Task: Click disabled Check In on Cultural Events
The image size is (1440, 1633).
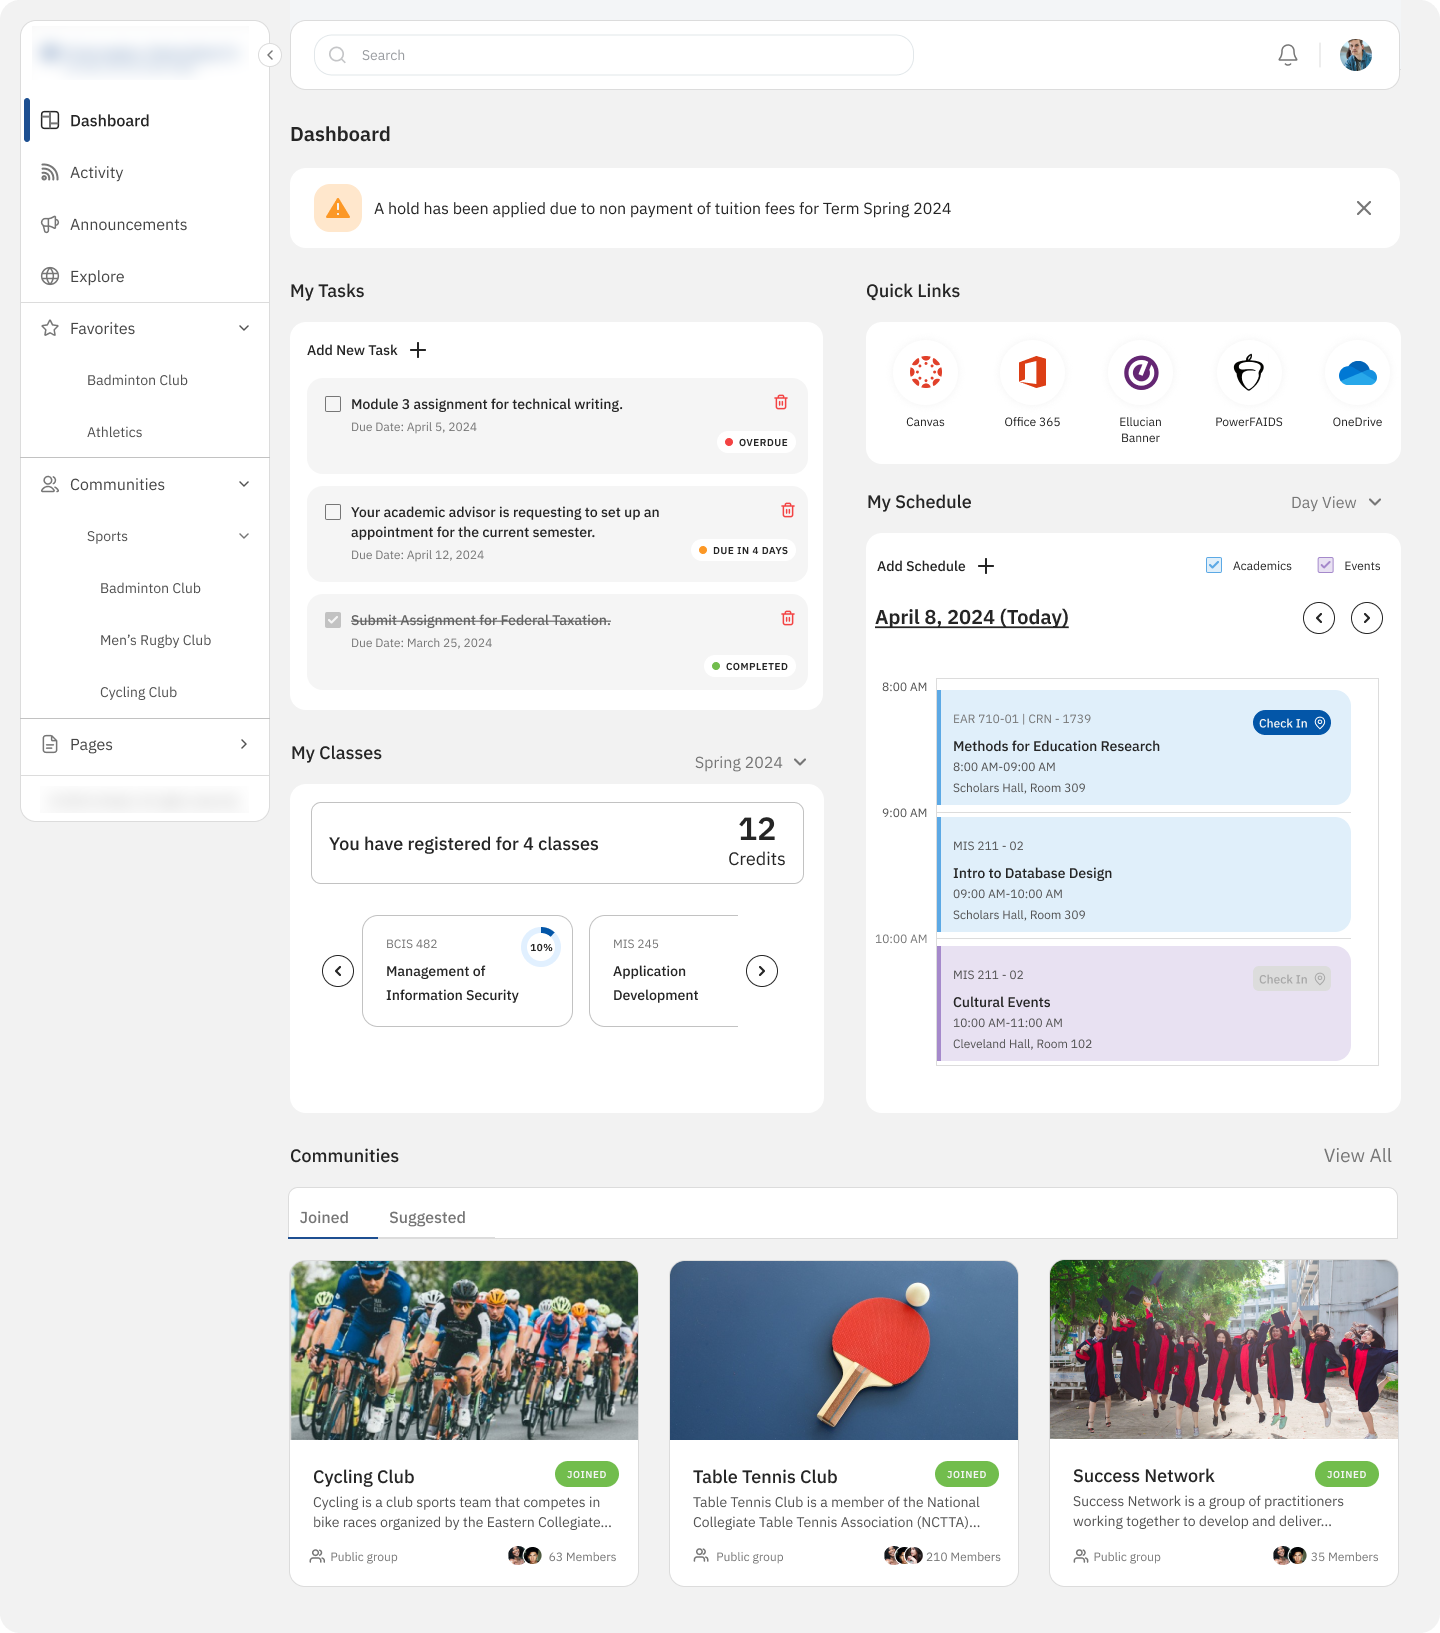Action: coord(1292,979)
